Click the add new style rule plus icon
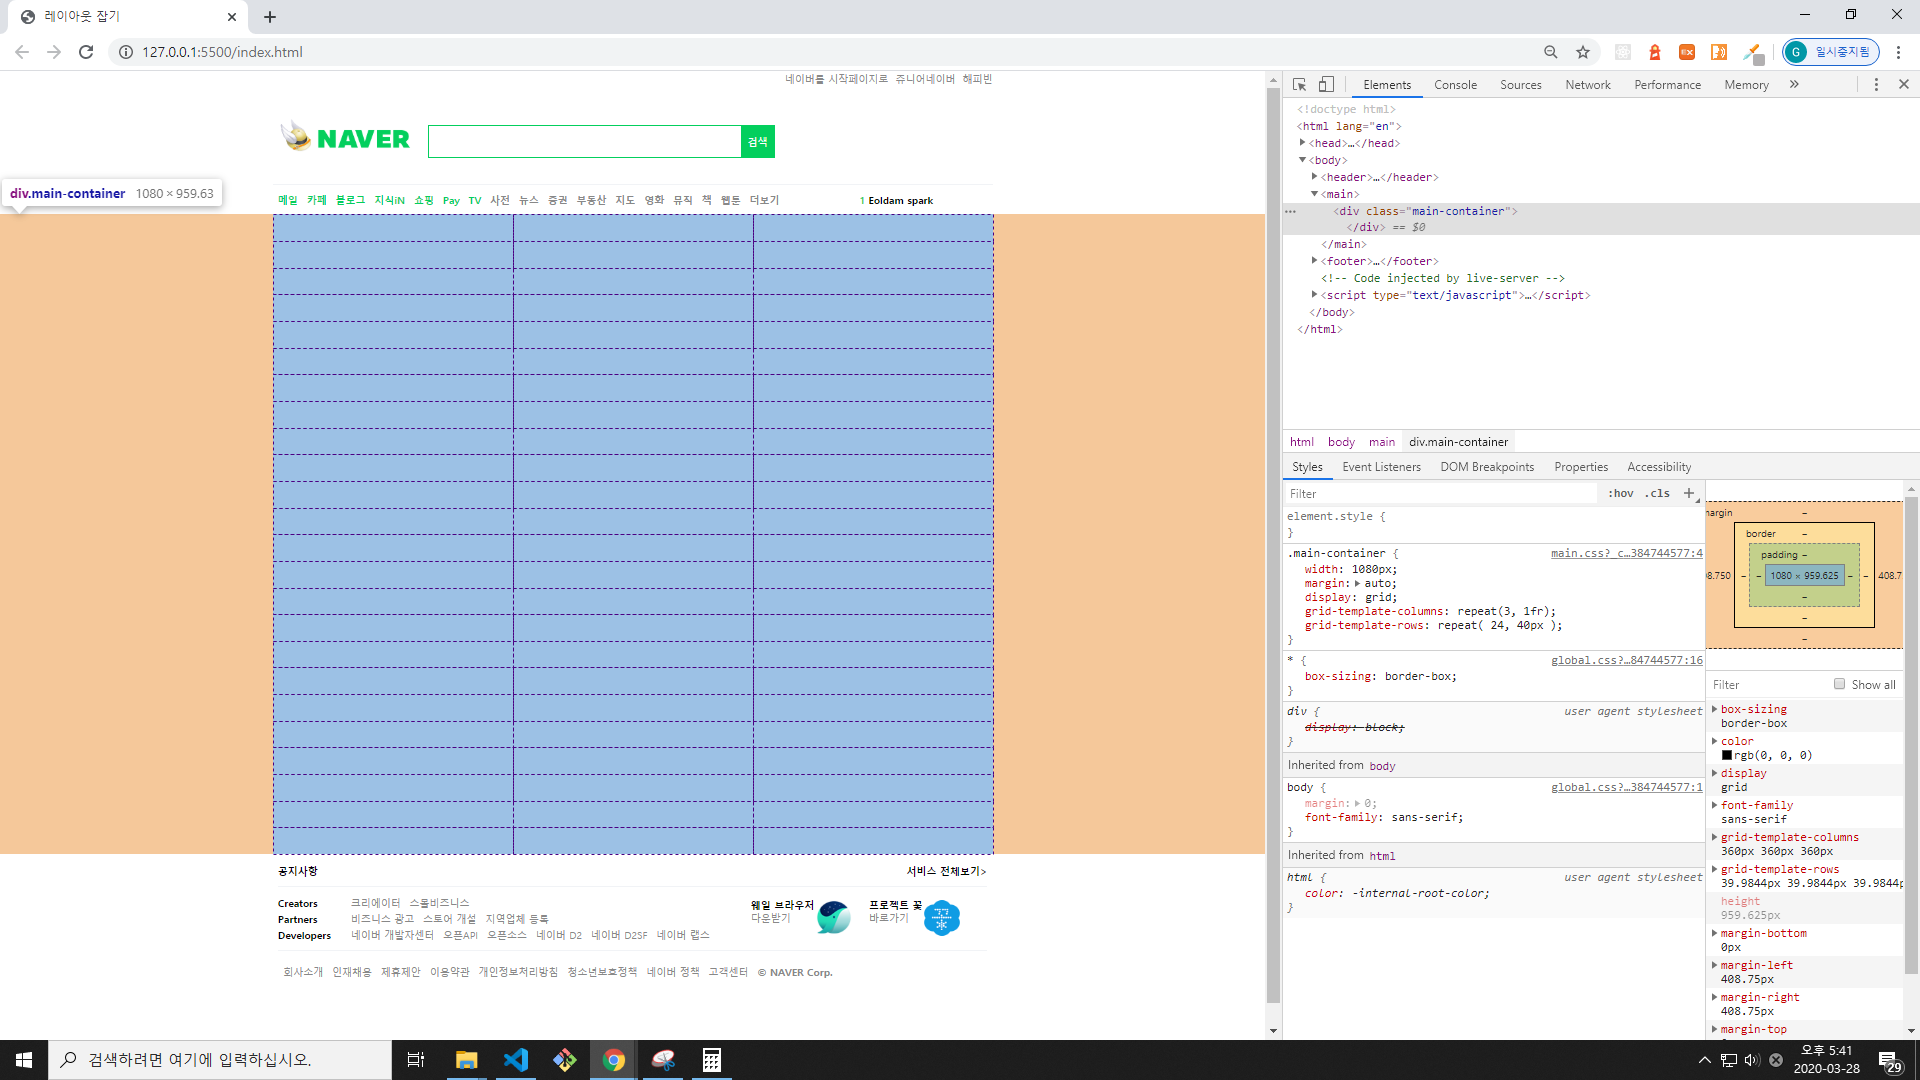 pyautogui.click(x=1689, y=493)
